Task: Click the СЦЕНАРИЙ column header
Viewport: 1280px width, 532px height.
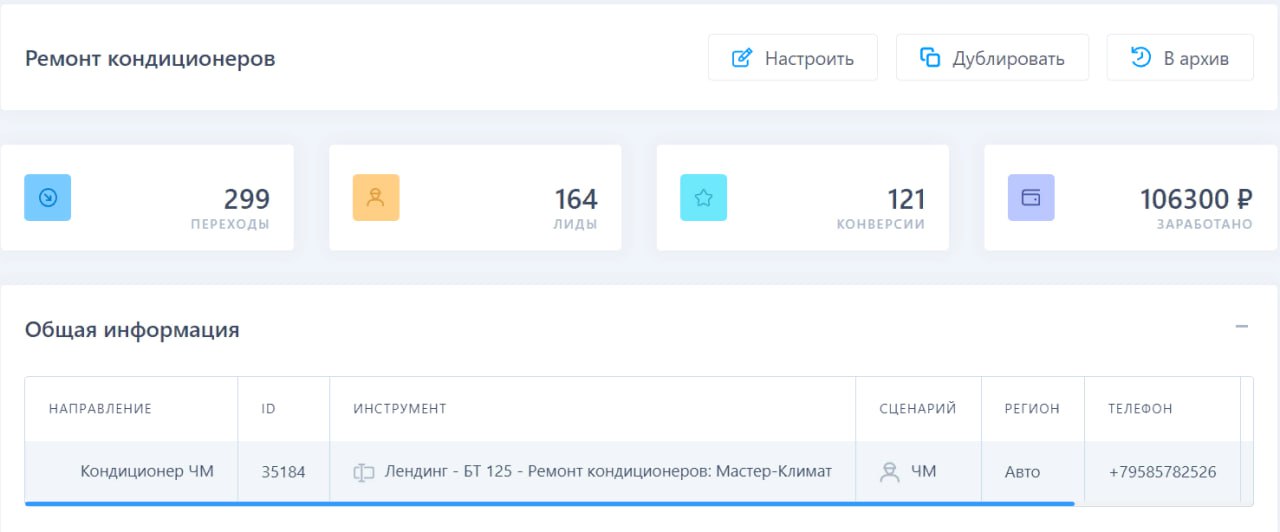Action: click(x=918, y=409)
